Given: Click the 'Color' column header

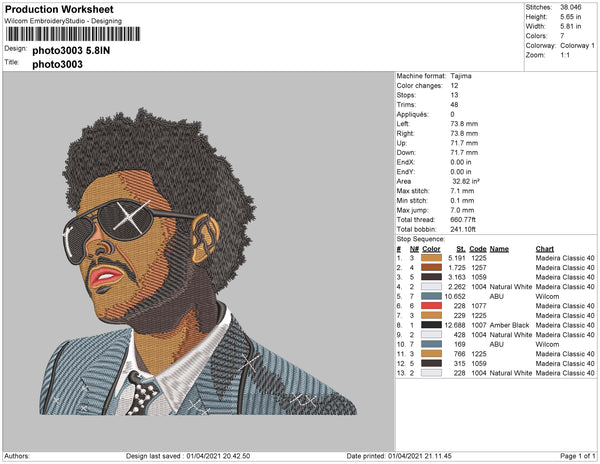Looking at the screenshot, I should tap(431, 249).
